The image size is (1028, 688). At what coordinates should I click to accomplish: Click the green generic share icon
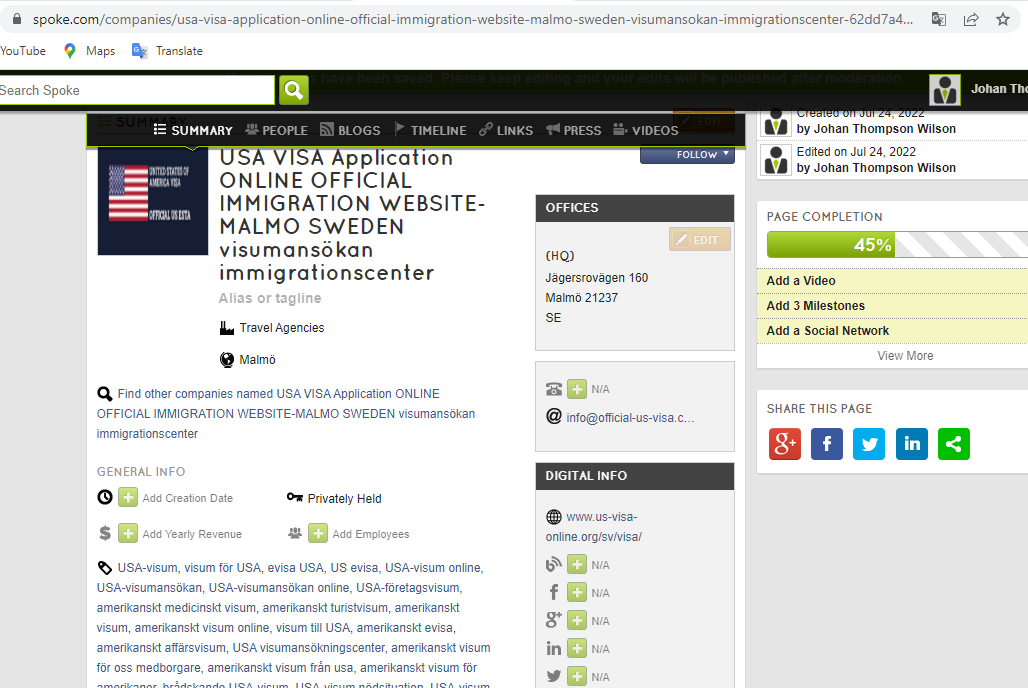pyautogui.click(x=954, y=444)
